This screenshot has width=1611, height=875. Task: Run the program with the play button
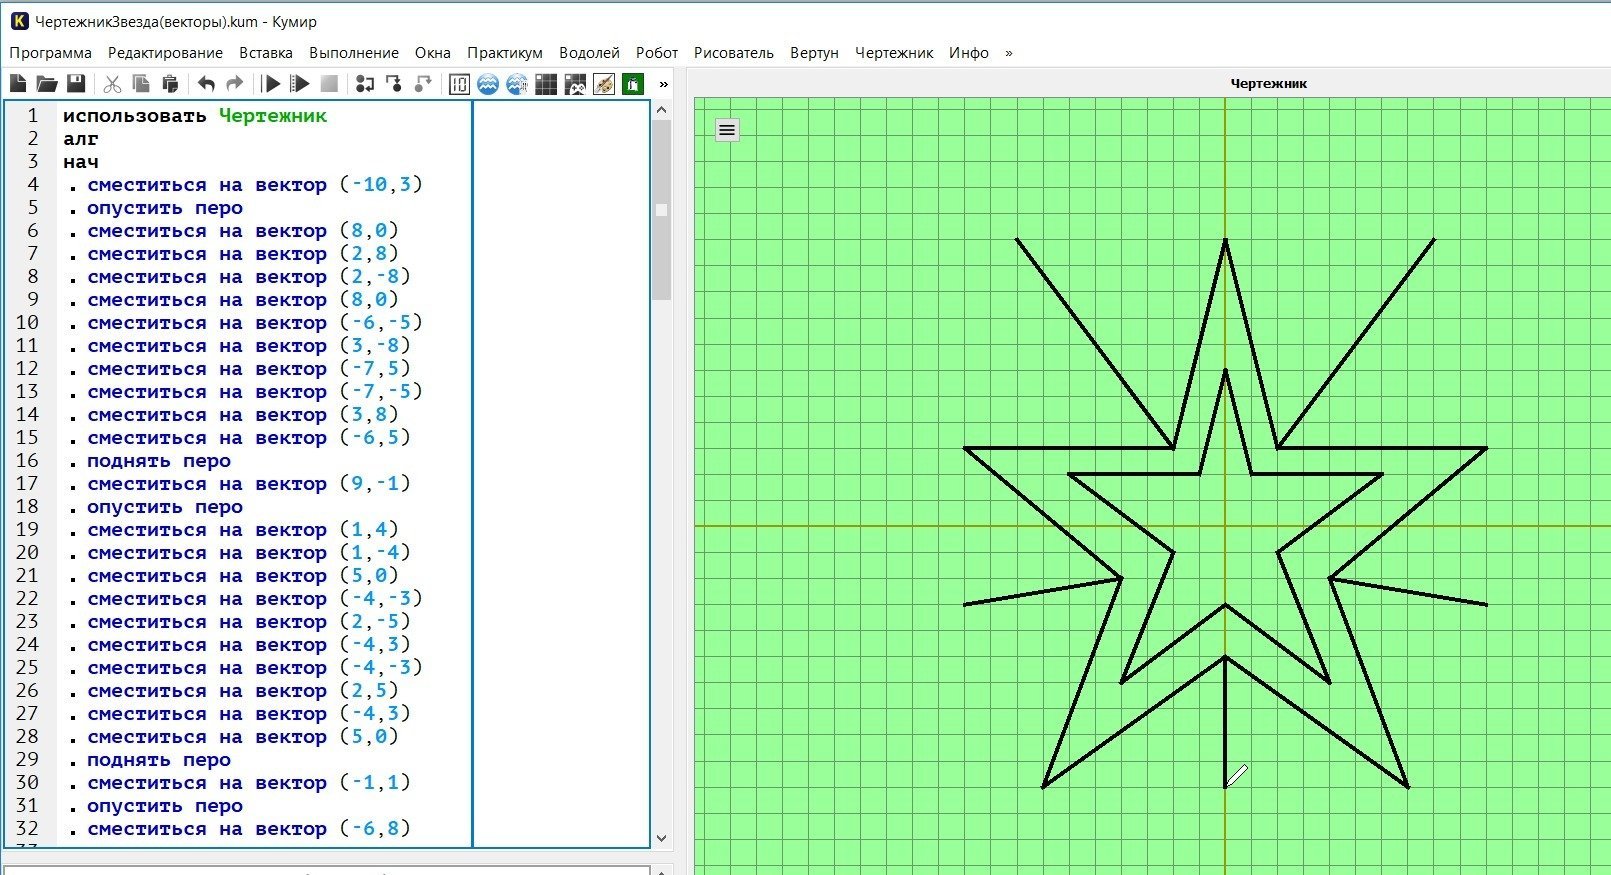click(271, 84)
